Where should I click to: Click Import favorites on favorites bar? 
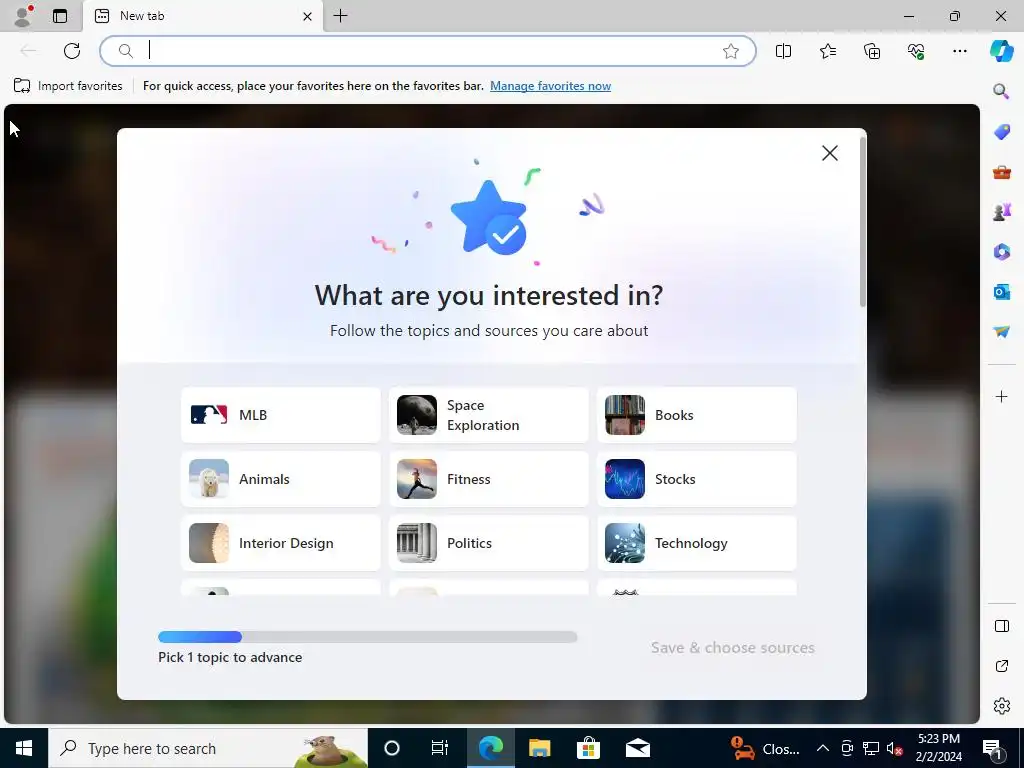click(68, 86)
